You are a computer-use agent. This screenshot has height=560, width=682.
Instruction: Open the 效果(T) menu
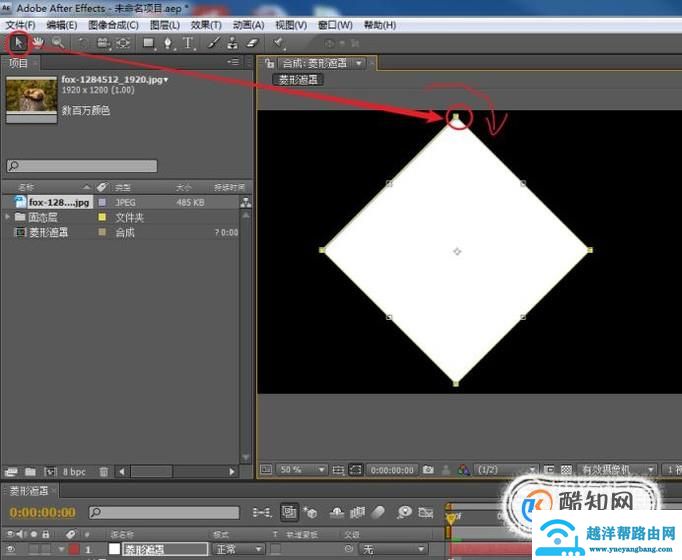click(206, 25)
